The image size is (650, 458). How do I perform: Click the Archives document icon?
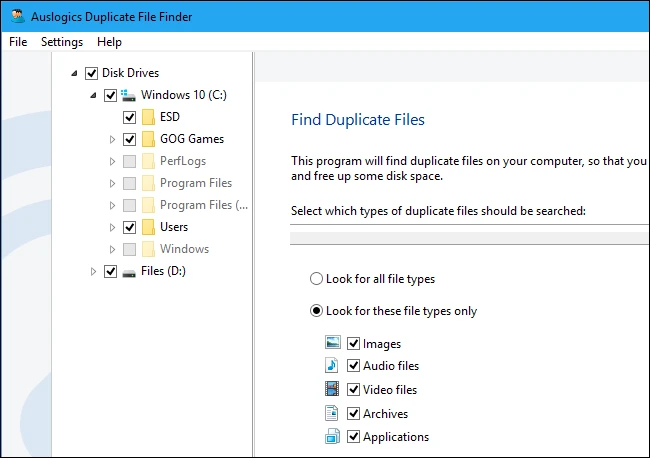(x=333, y=413)
